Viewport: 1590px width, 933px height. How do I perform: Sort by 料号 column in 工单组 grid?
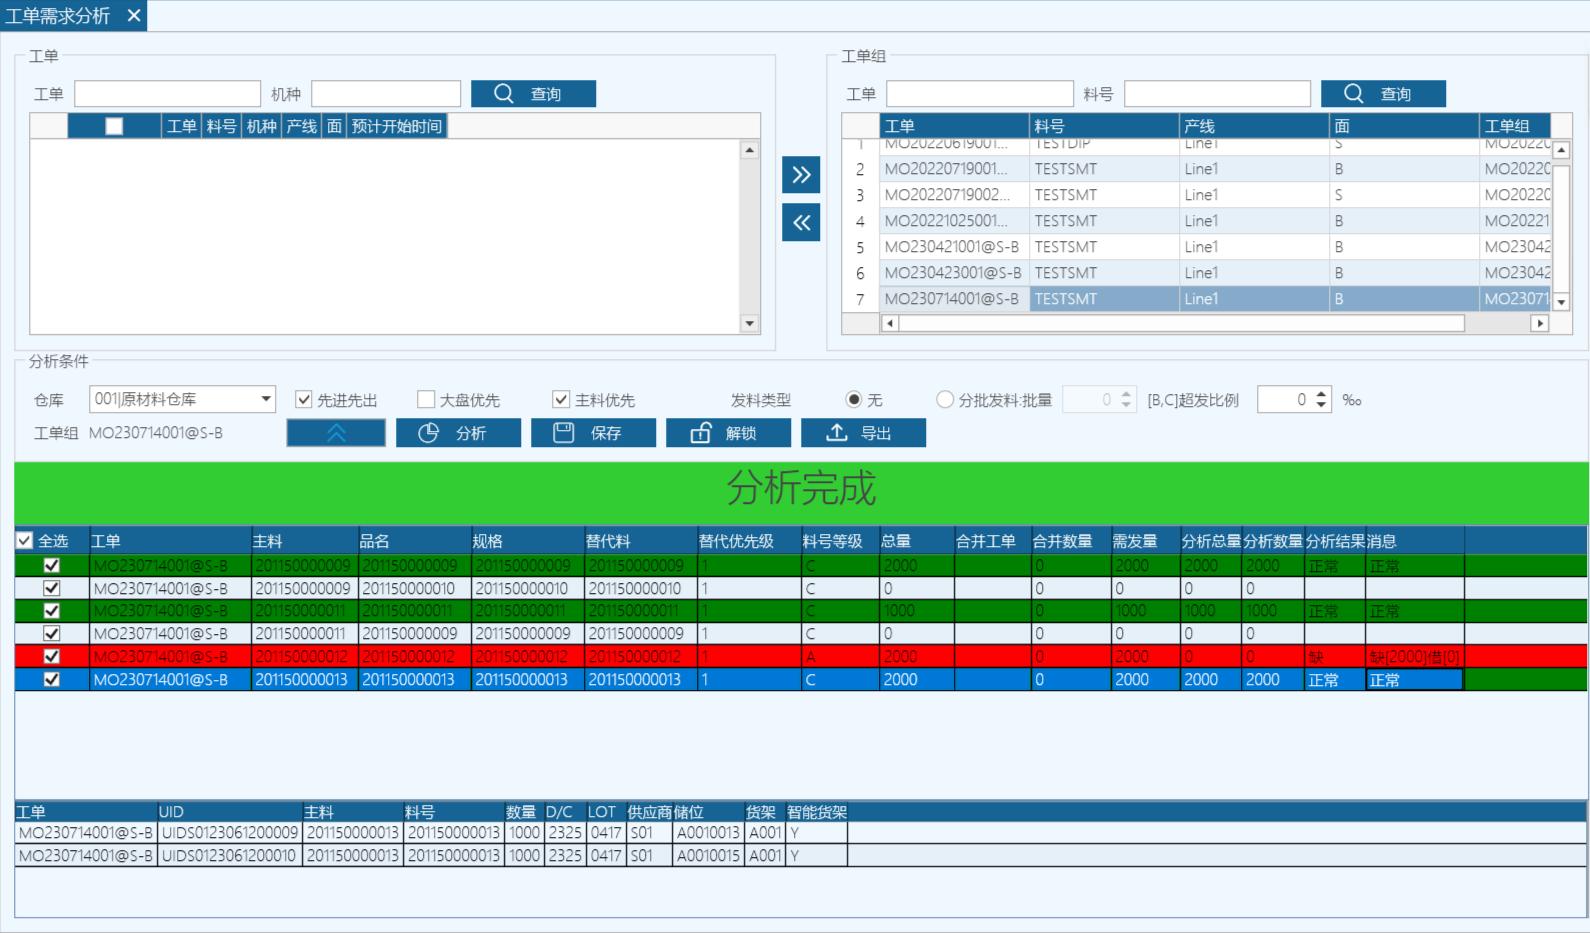1105,126
